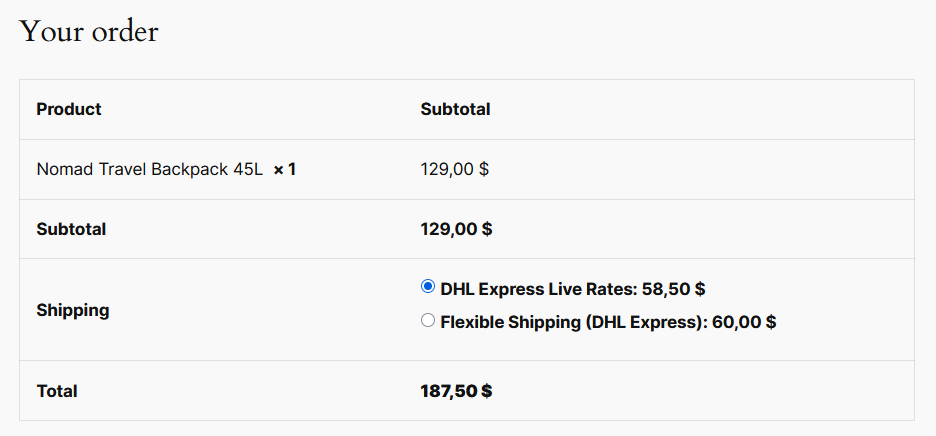The height and width of the screenshot is (436, 936).
Task: Select DHL Express Live Rates radio button
Action: [x=427, y=287]
